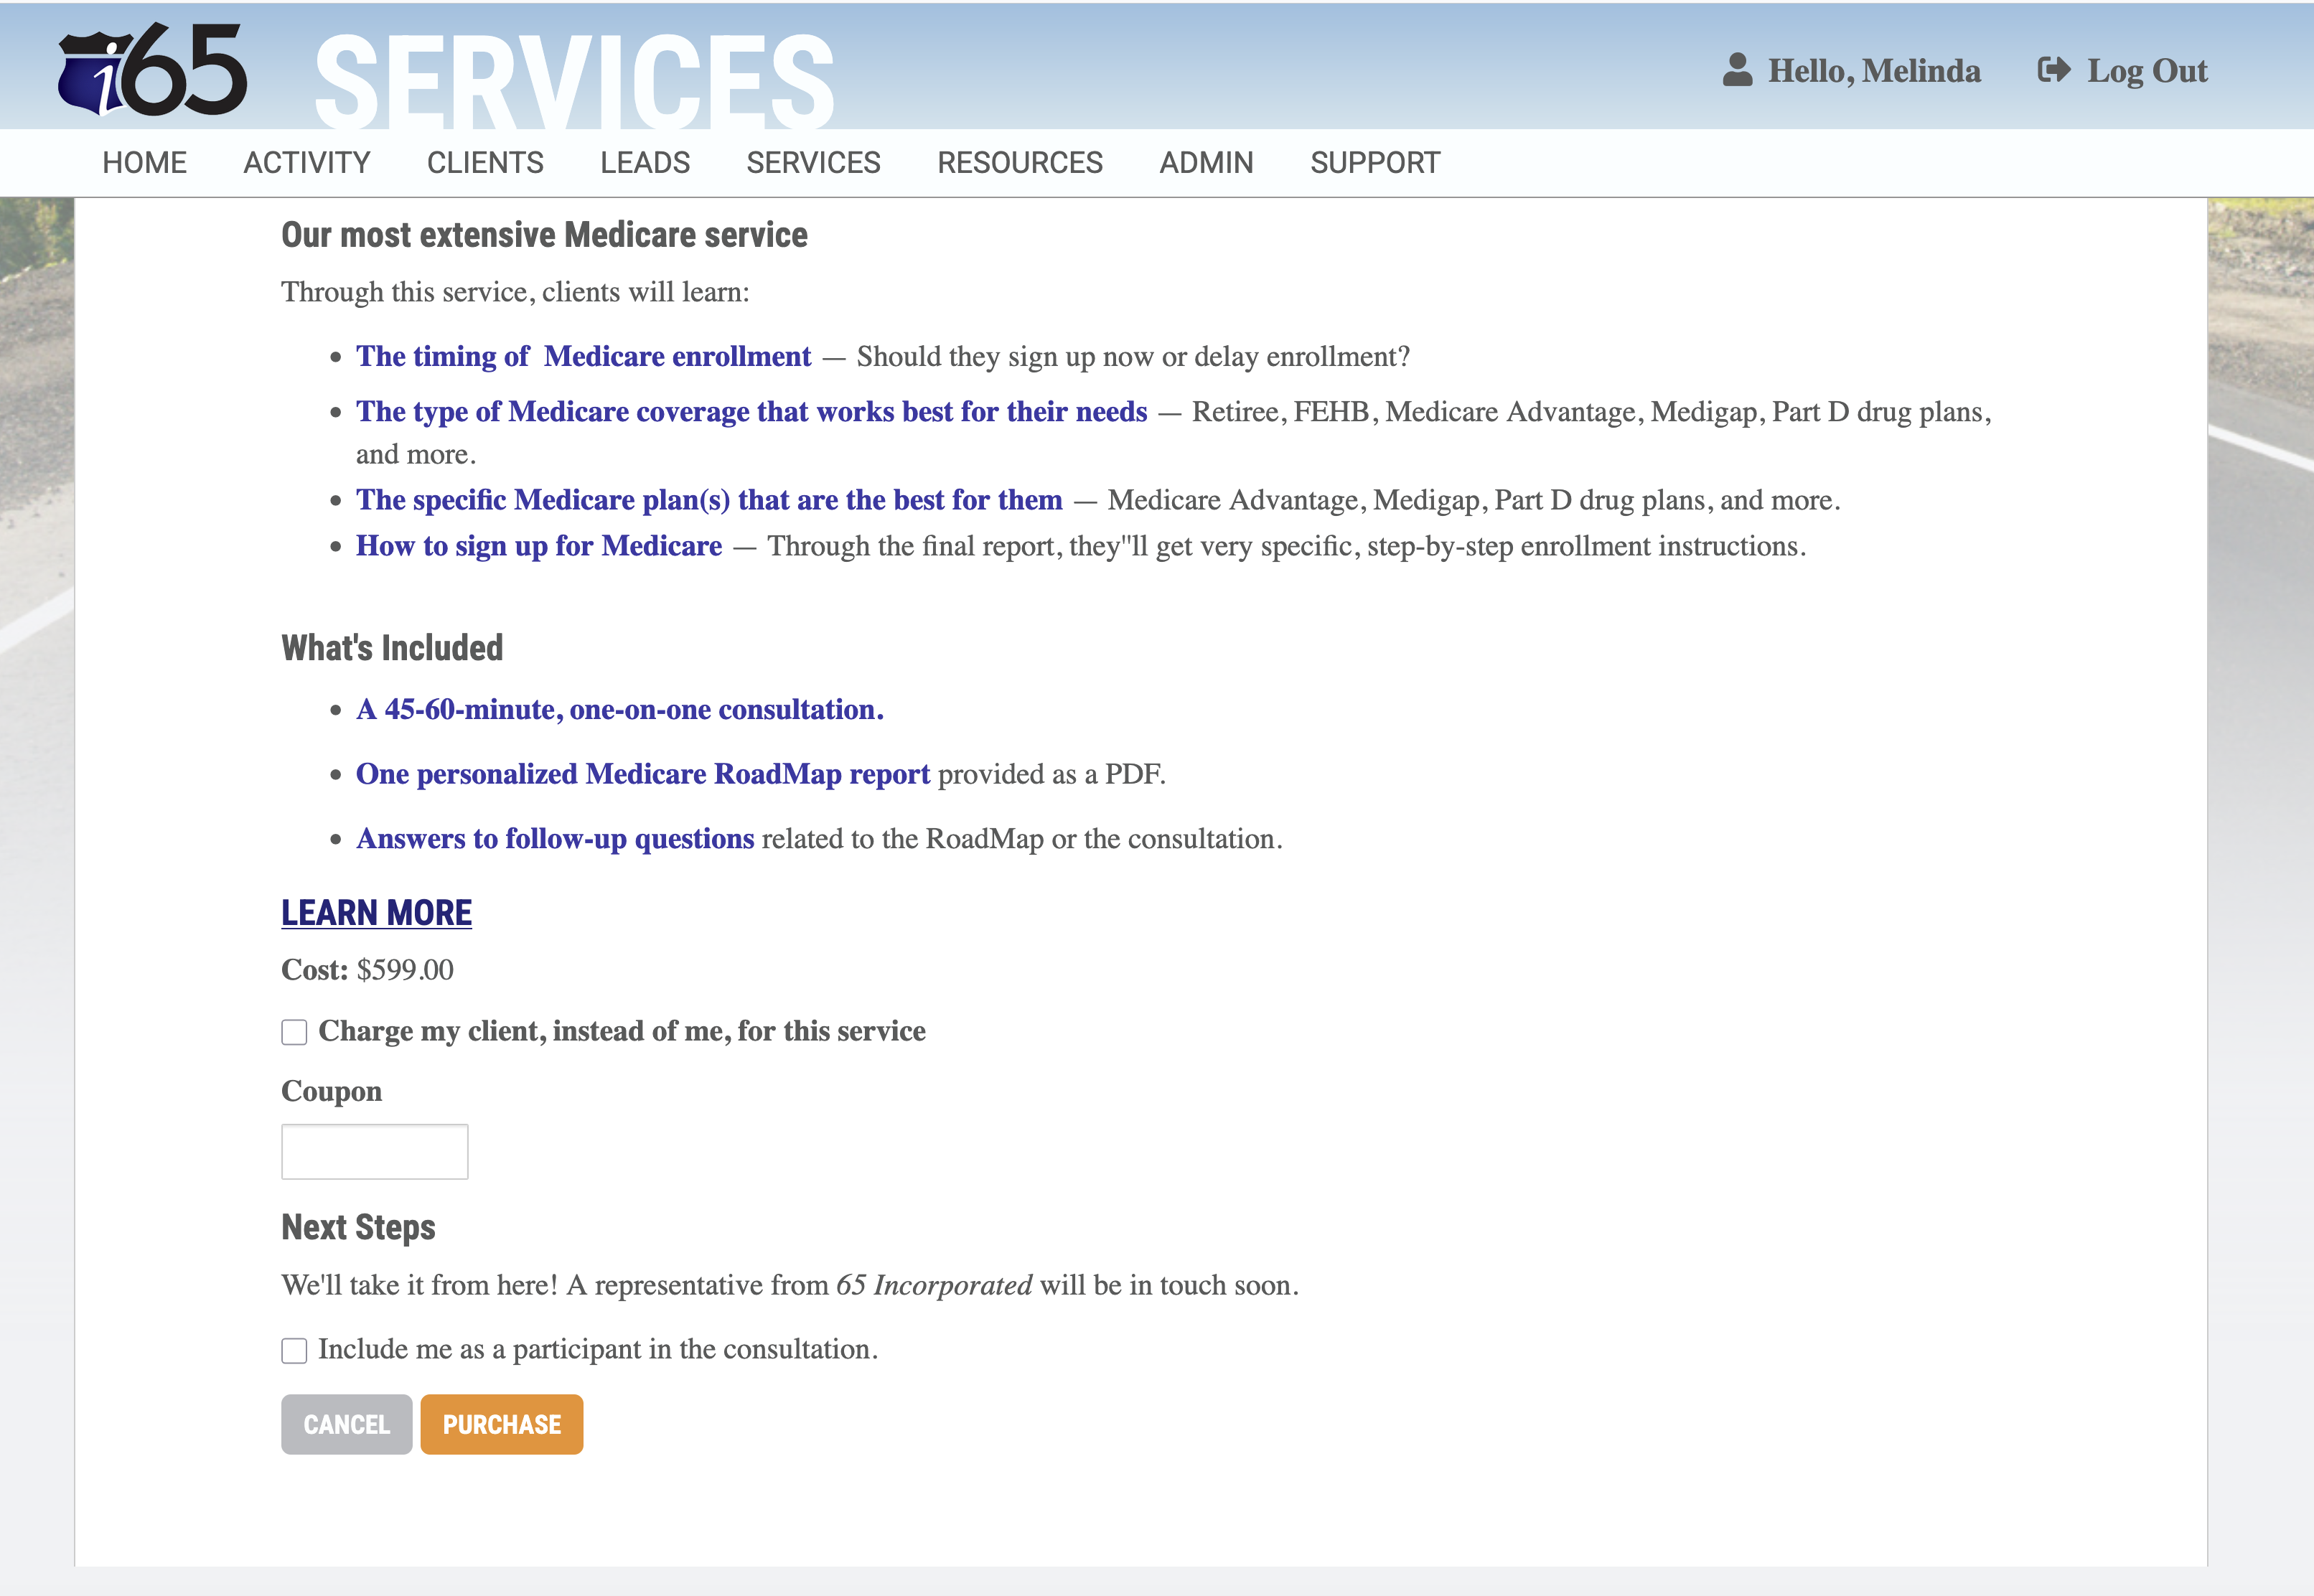Select the LEADS menu item

tap(645, 162)
